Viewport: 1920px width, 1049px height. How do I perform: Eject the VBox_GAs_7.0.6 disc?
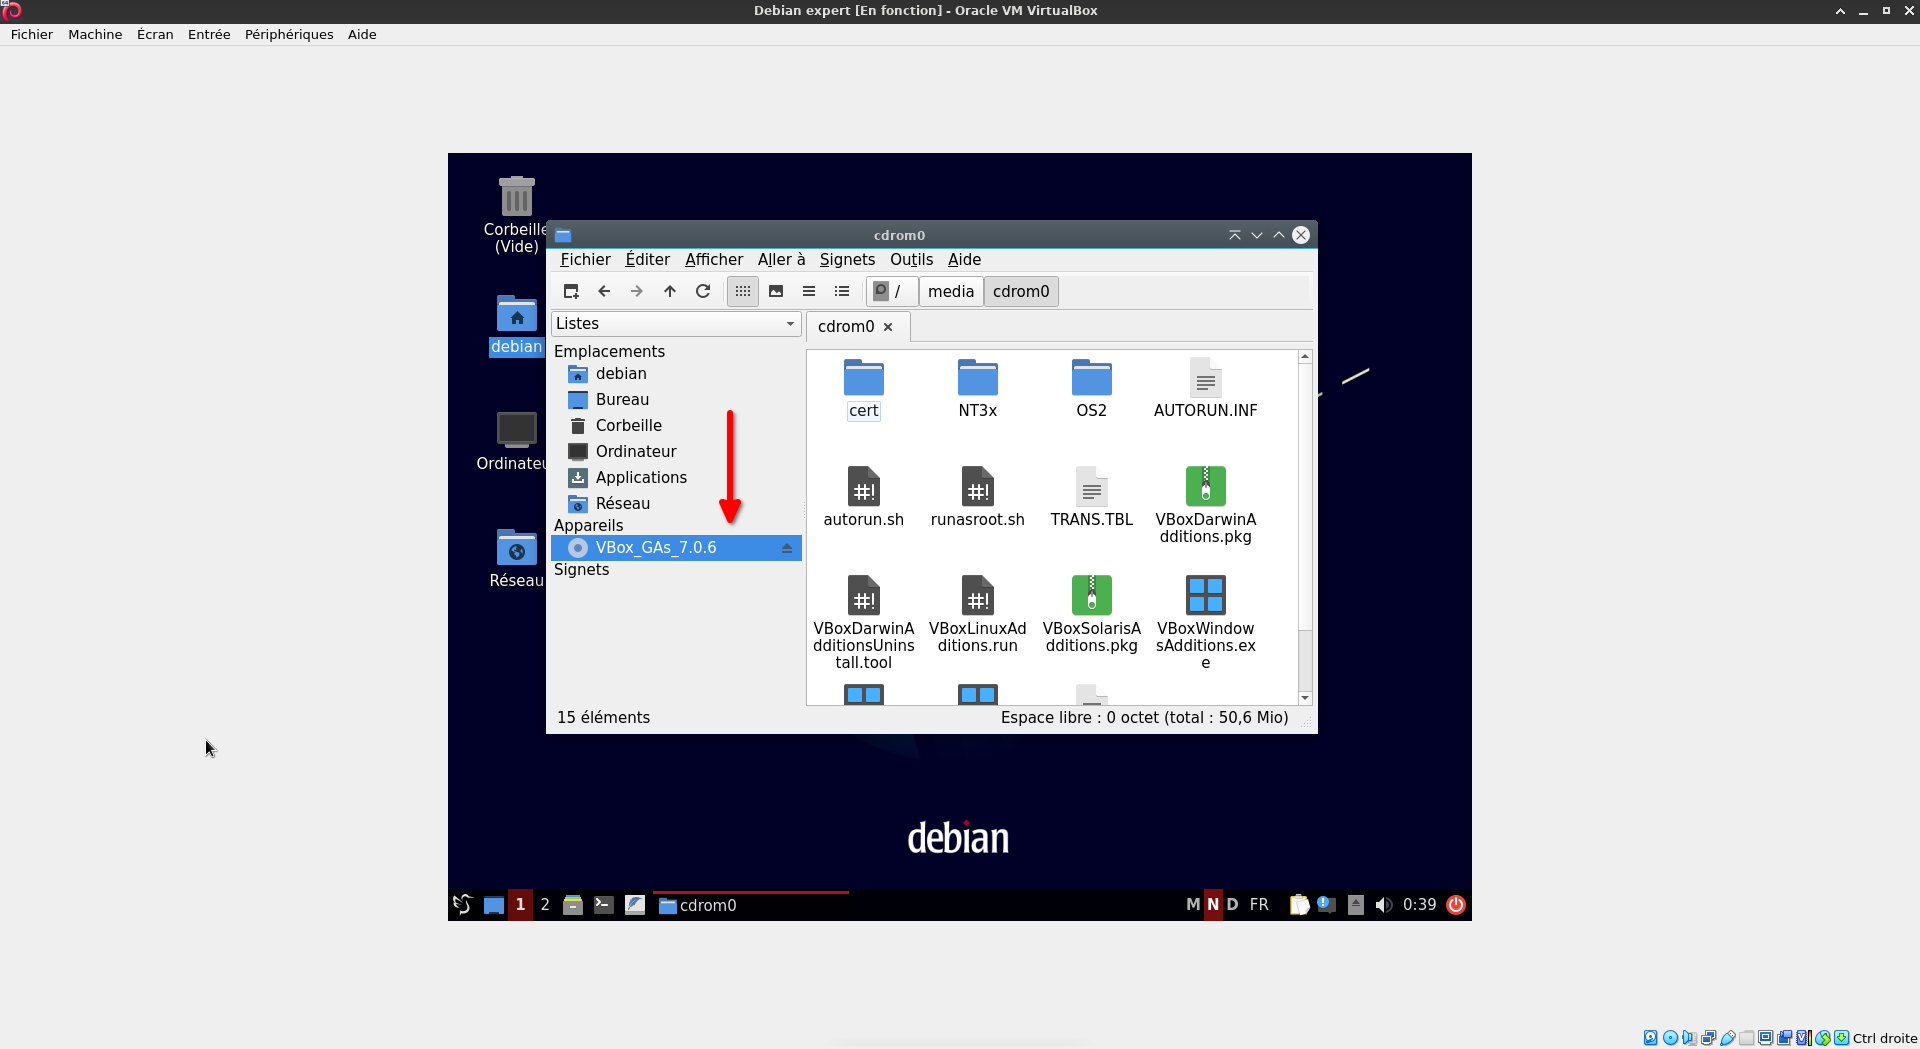[x=787, y=548]
